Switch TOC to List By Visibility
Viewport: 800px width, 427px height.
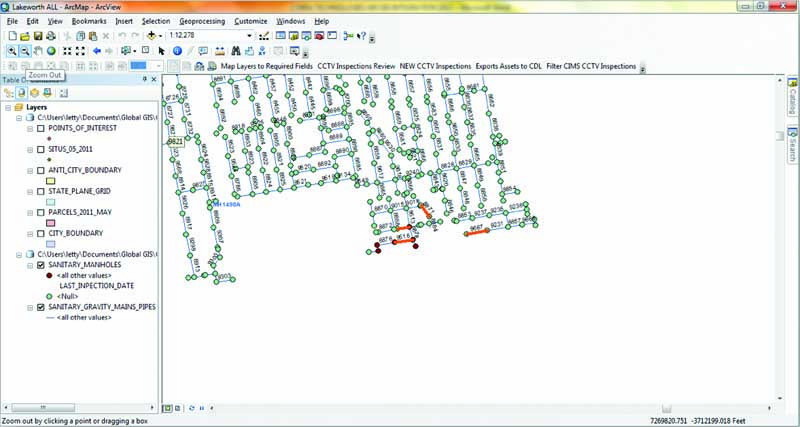(34, 93)
